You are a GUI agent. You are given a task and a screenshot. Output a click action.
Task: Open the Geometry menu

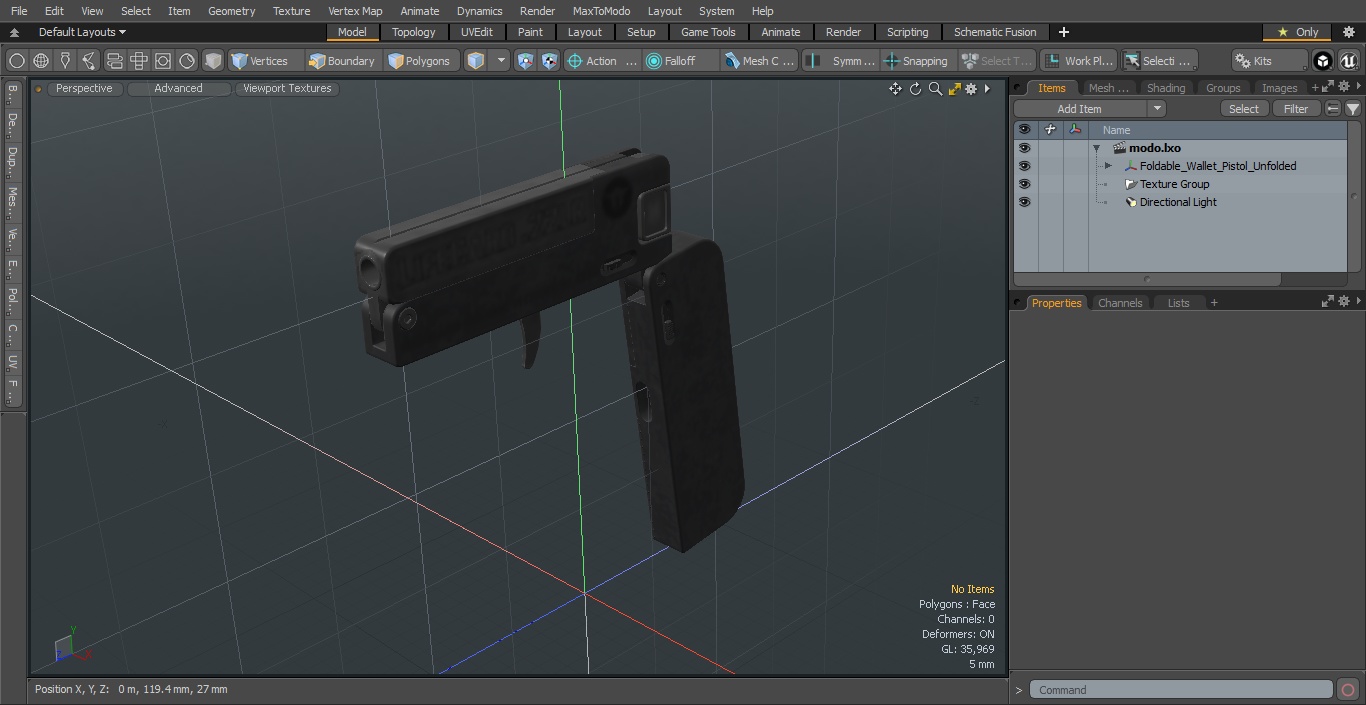tap(231, 11)
